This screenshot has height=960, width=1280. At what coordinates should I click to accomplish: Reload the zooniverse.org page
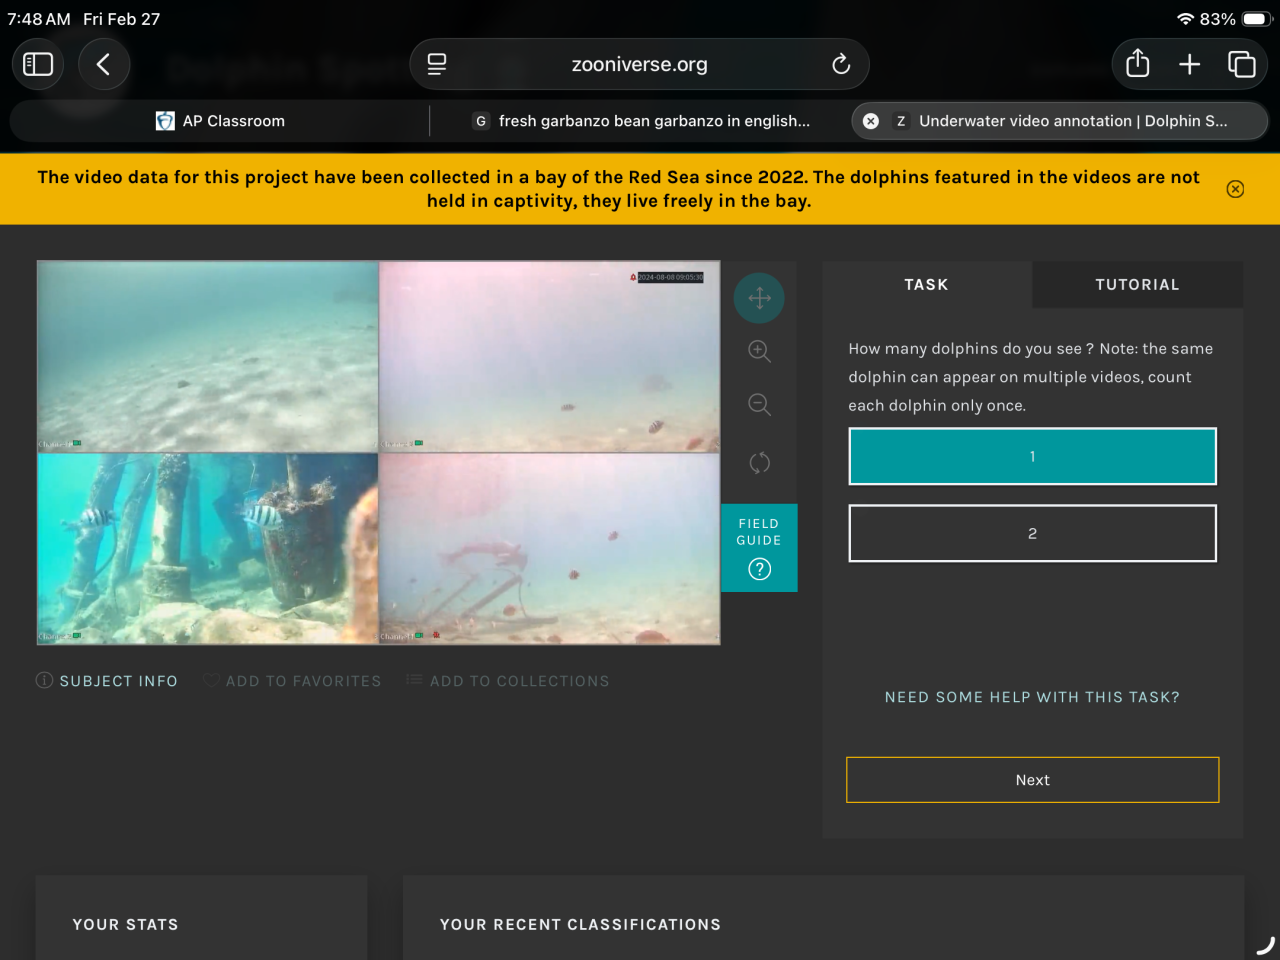(841, 64)
